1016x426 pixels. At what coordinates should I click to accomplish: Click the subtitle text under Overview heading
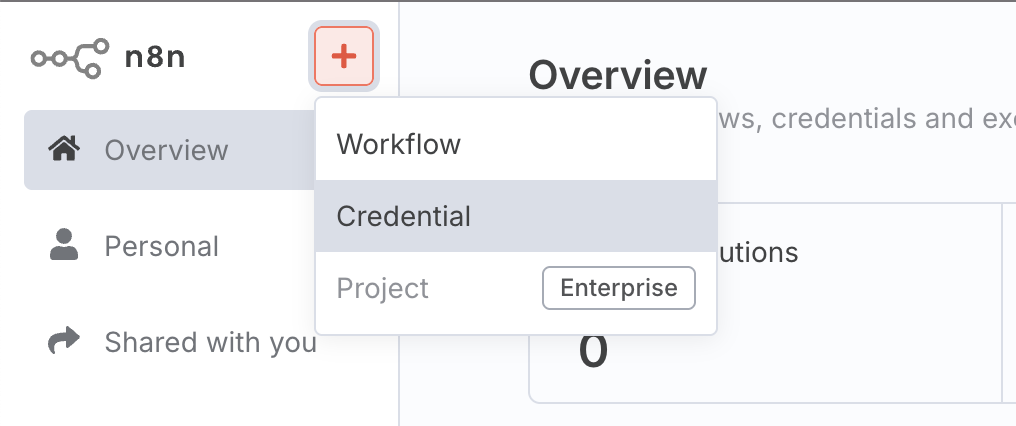coord(860,119)
